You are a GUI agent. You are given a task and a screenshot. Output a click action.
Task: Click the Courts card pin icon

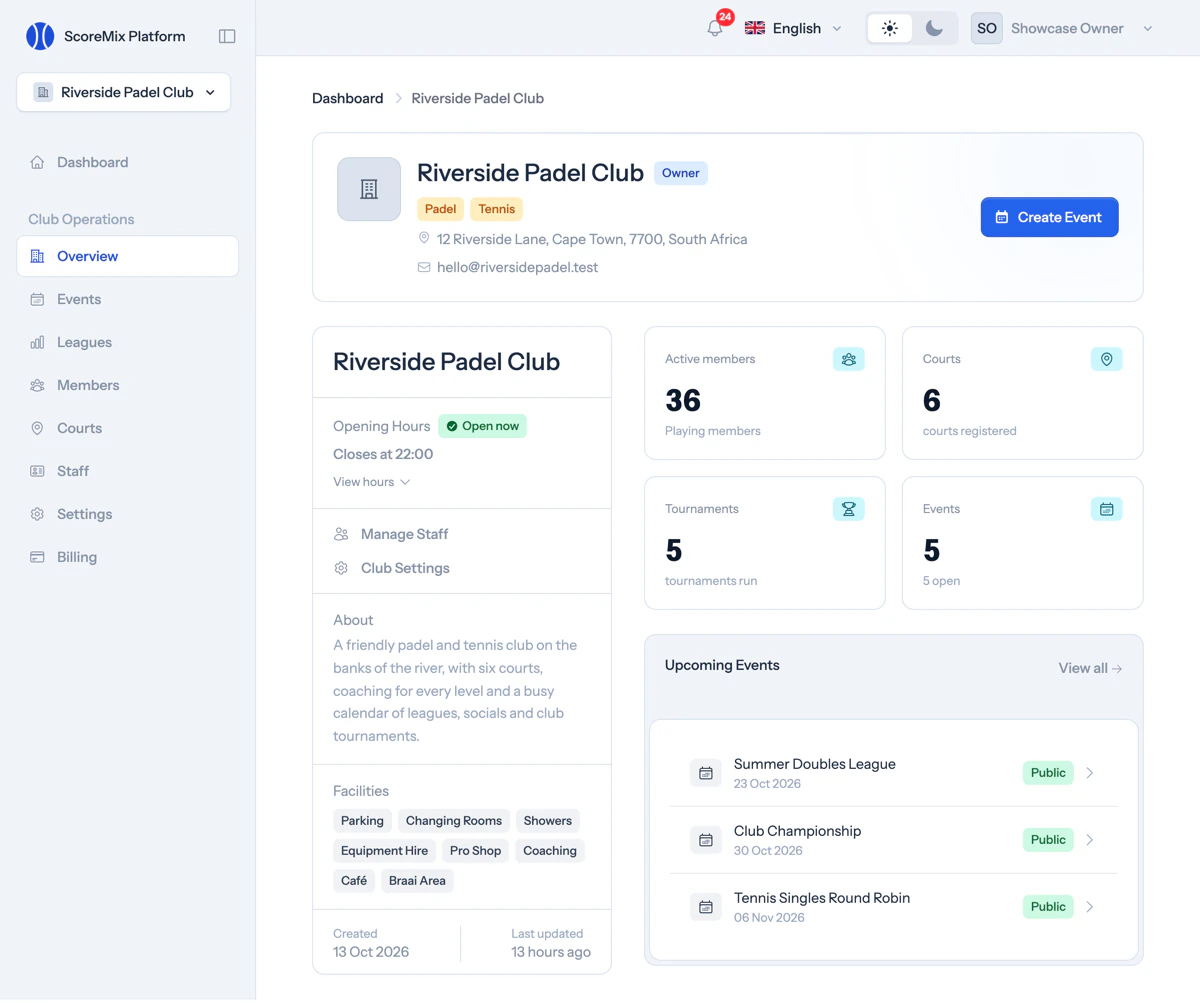click(1107, 359)
